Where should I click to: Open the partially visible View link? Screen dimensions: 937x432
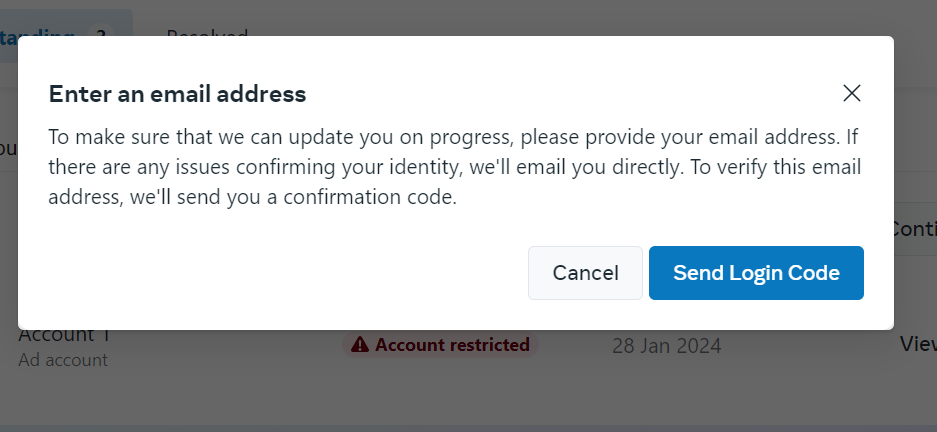pos(918,344)
